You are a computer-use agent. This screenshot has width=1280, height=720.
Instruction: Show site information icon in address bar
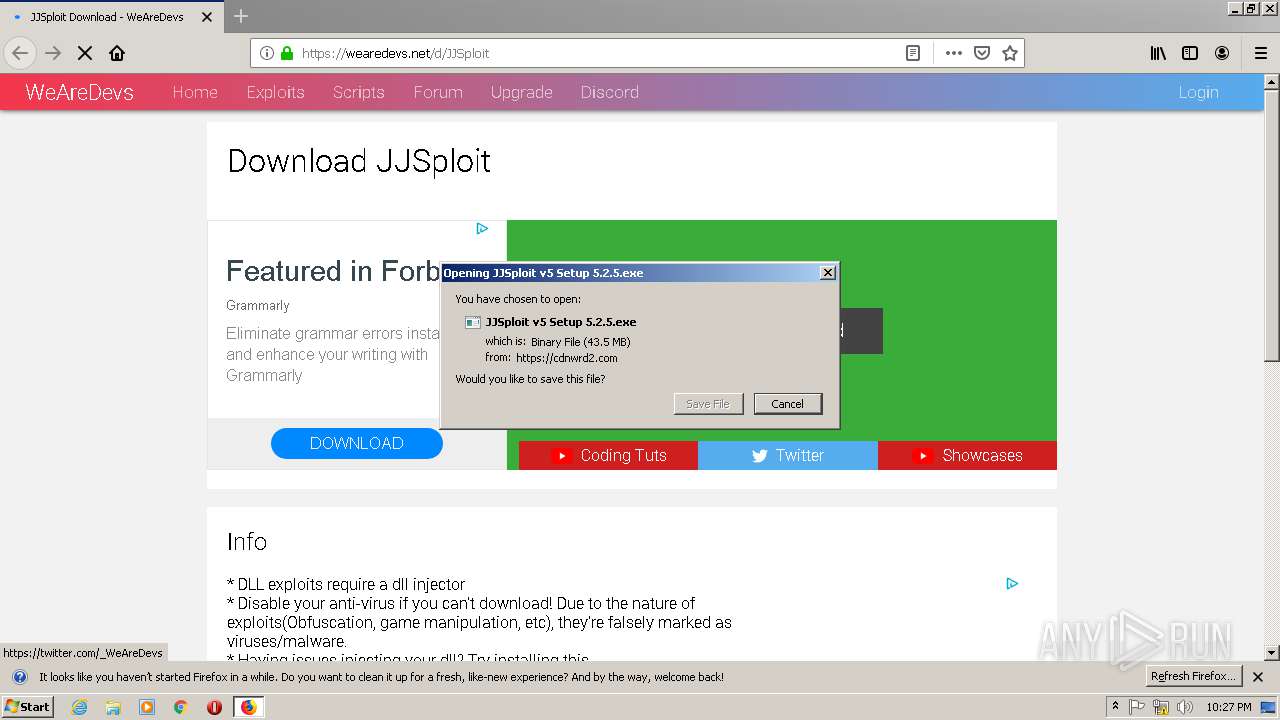[x=267, y=53]
